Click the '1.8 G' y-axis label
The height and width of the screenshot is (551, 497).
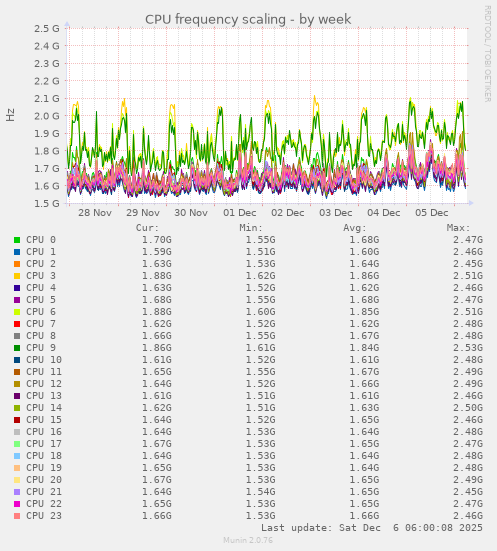[x=47, y=151]
